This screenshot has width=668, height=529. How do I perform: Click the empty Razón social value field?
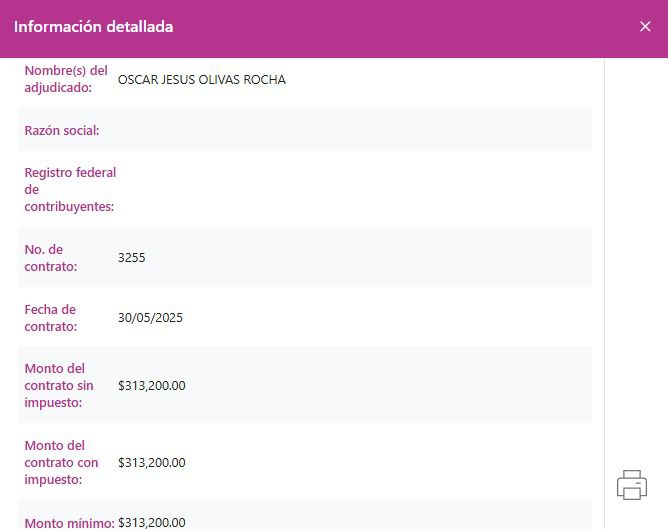[350, 131]
